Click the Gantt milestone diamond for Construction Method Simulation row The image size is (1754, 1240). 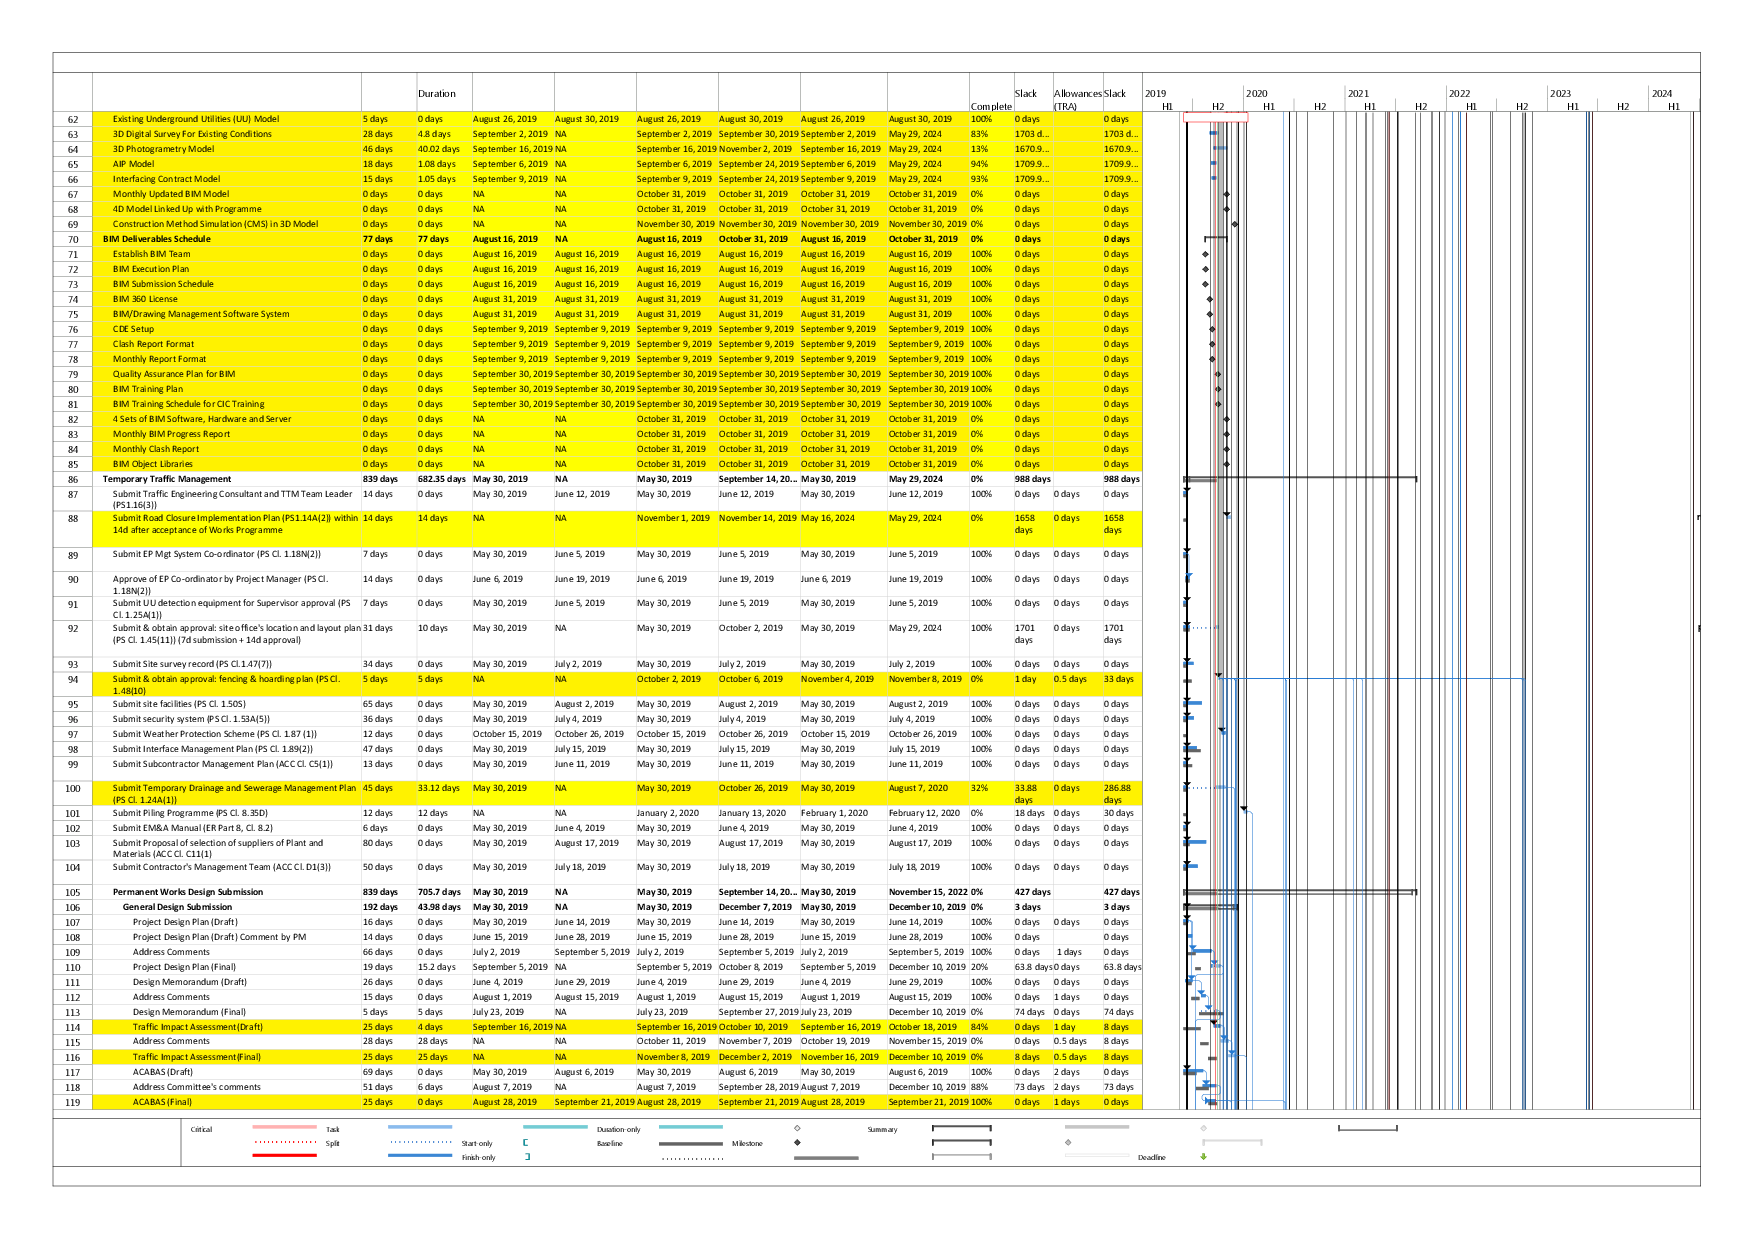coord(1235,224)
